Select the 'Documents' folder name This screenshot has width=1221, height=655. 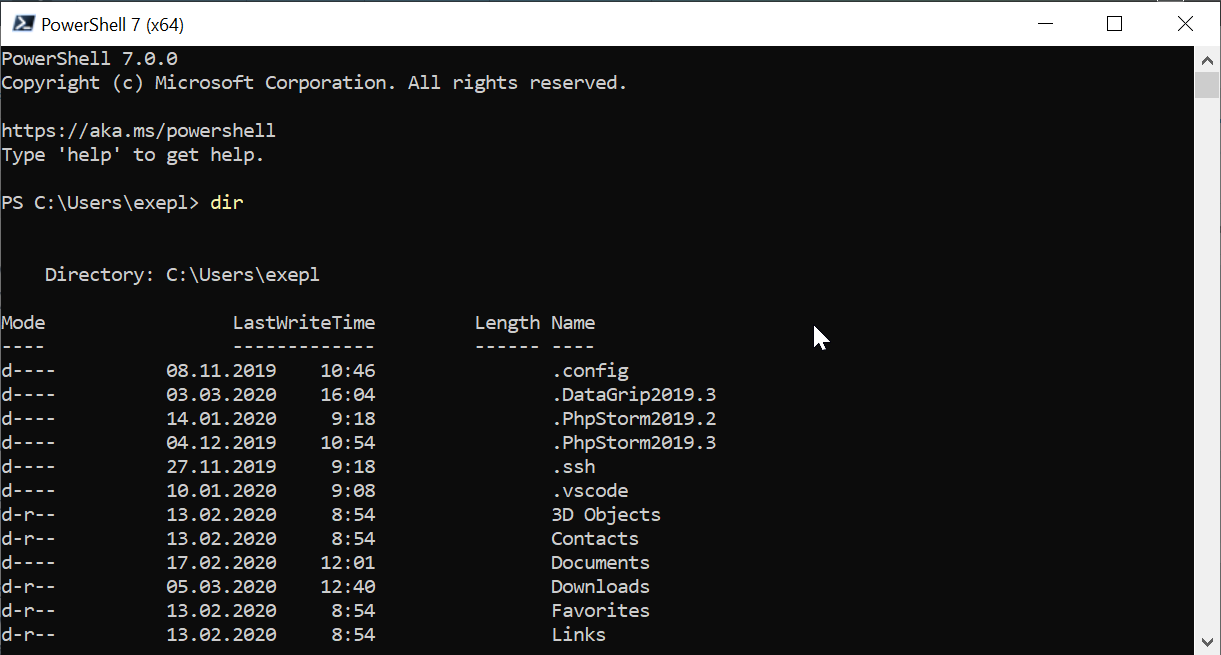601,563
